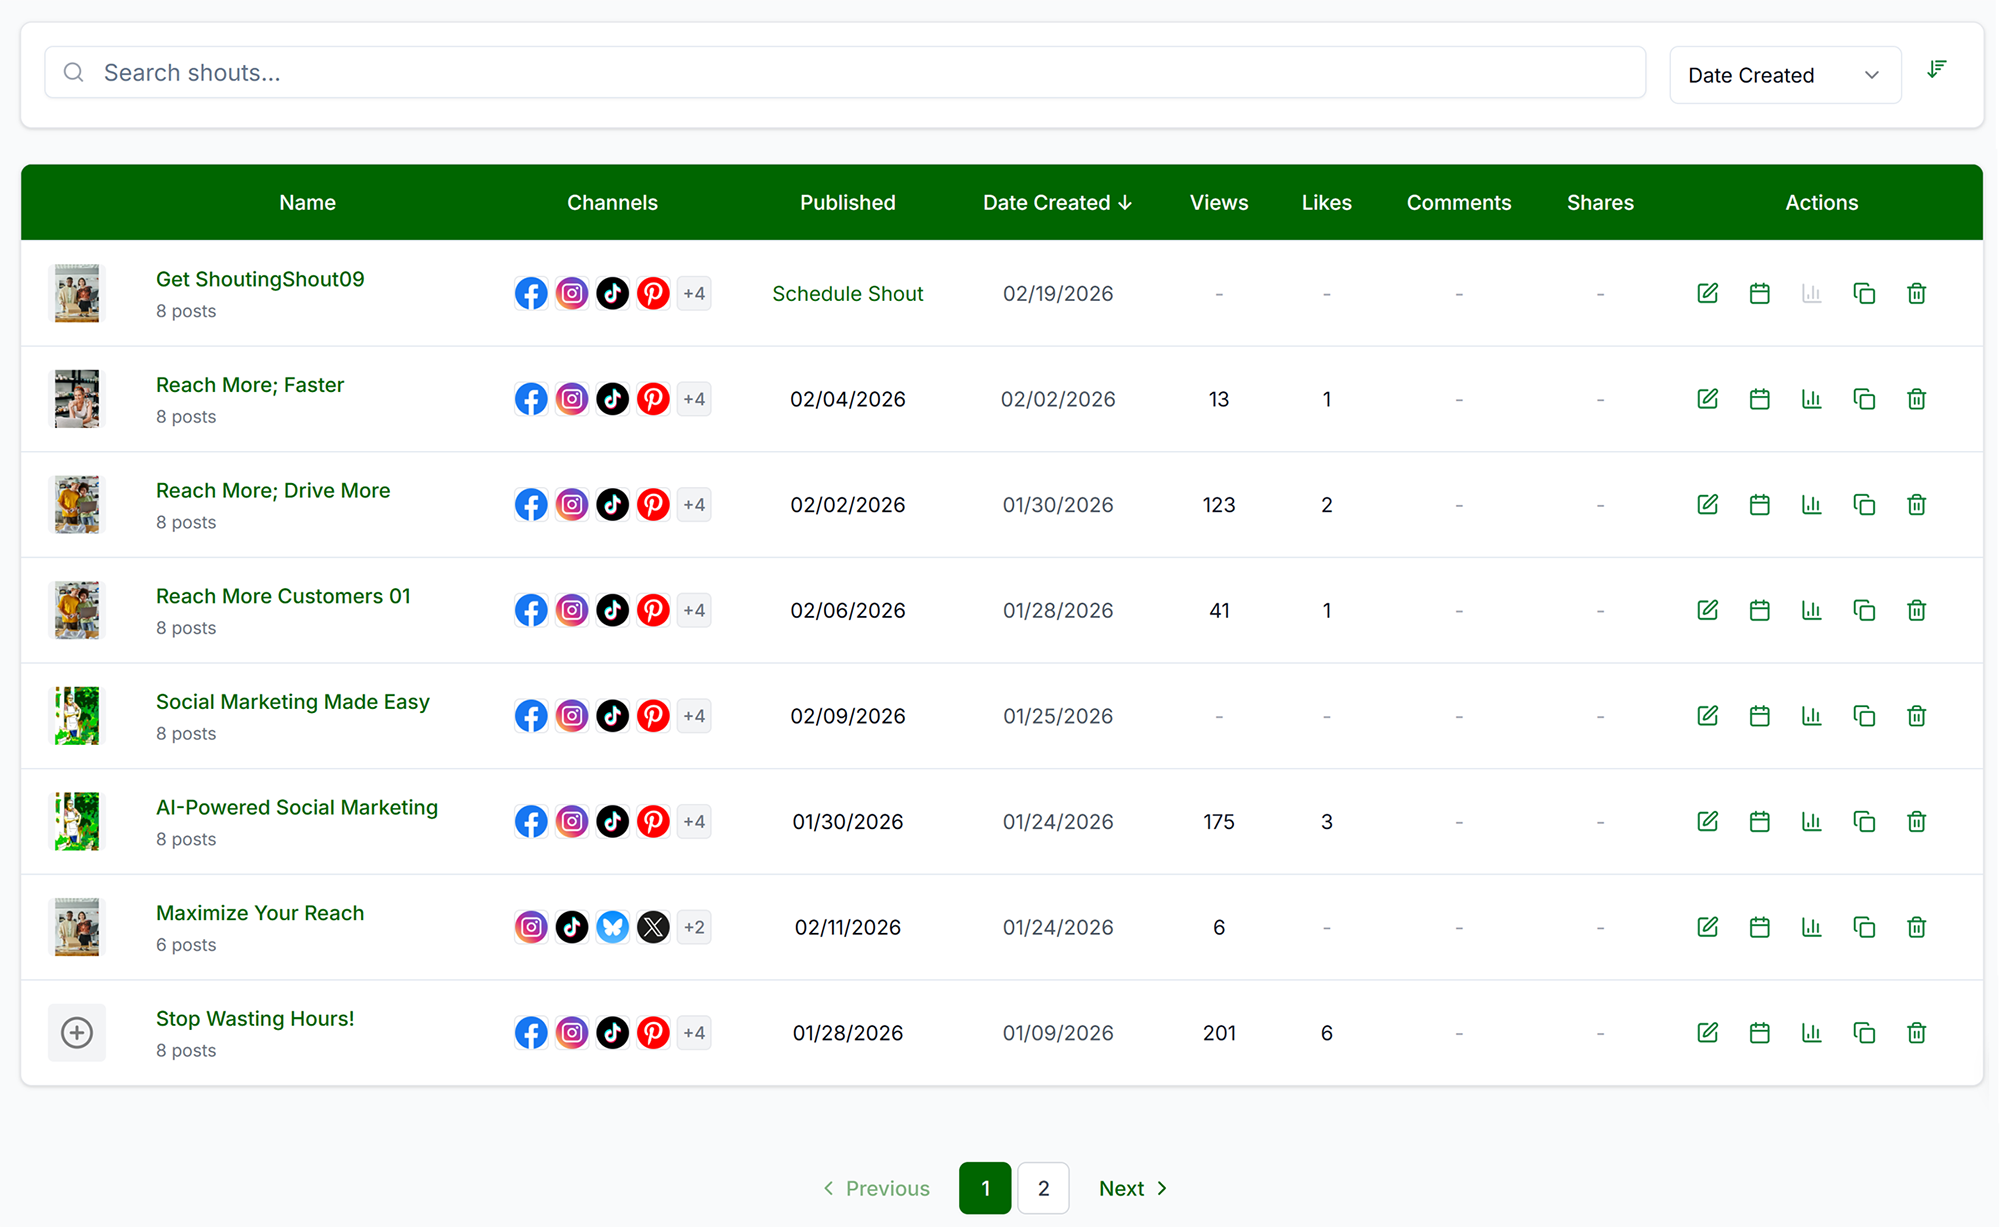Screen dimensions: 2000x1227
Task: Expand +4 channels on Get ShoutingShout09 row
Action: pos(694,293)
